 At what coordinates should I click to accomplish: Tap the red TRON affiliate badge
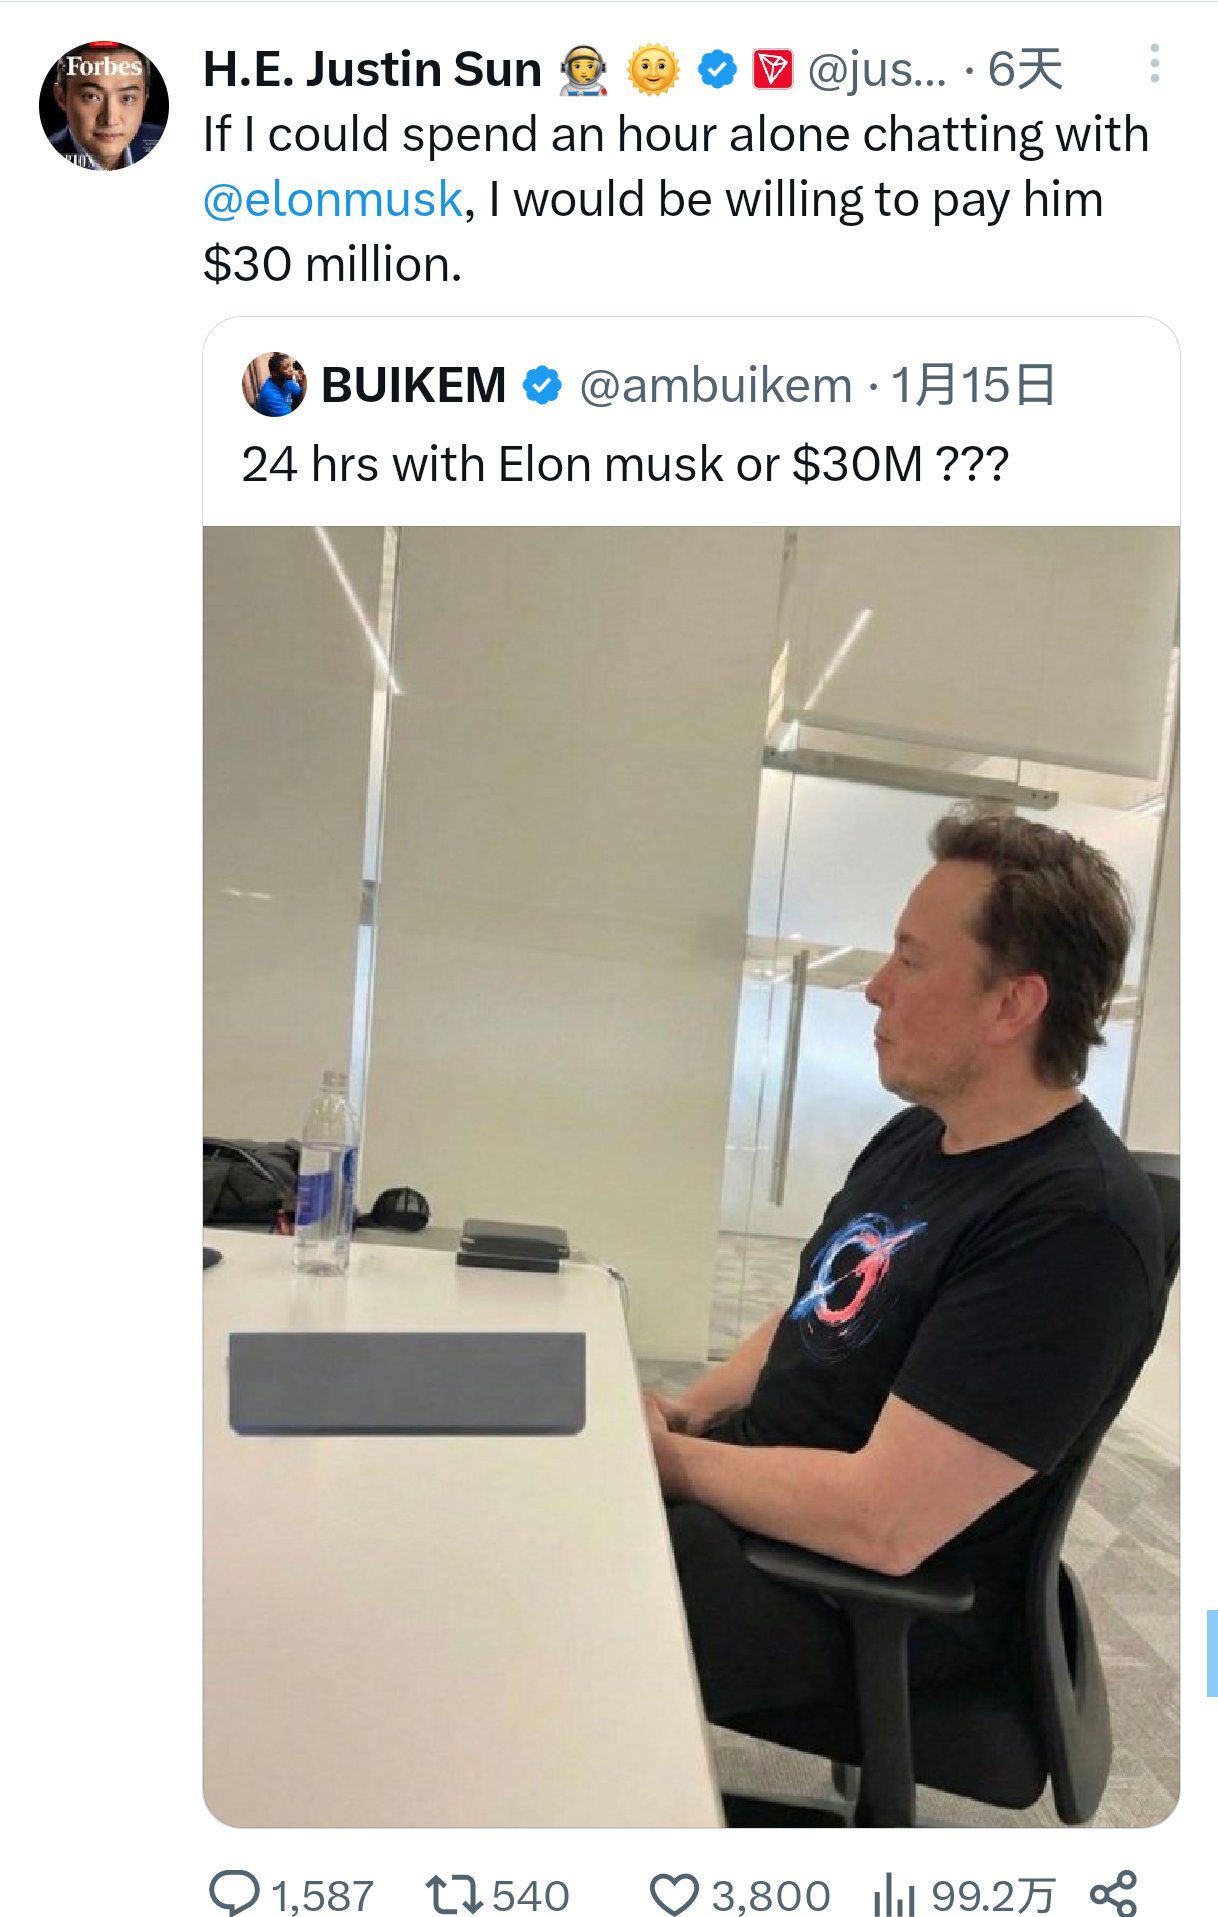[x=773, y=70]
